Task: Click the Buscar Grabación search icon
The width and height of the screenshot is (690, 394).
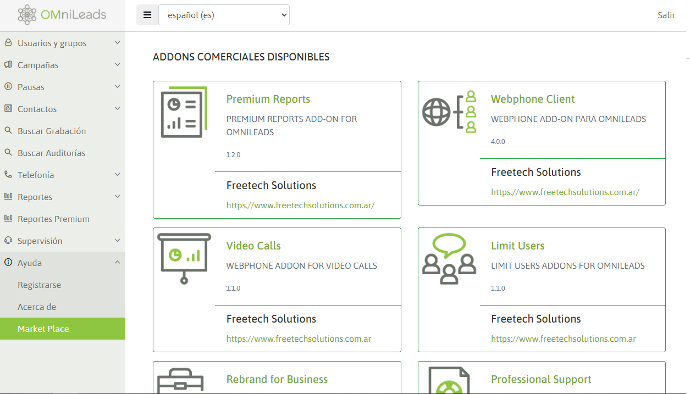Action: coord(8,130)
